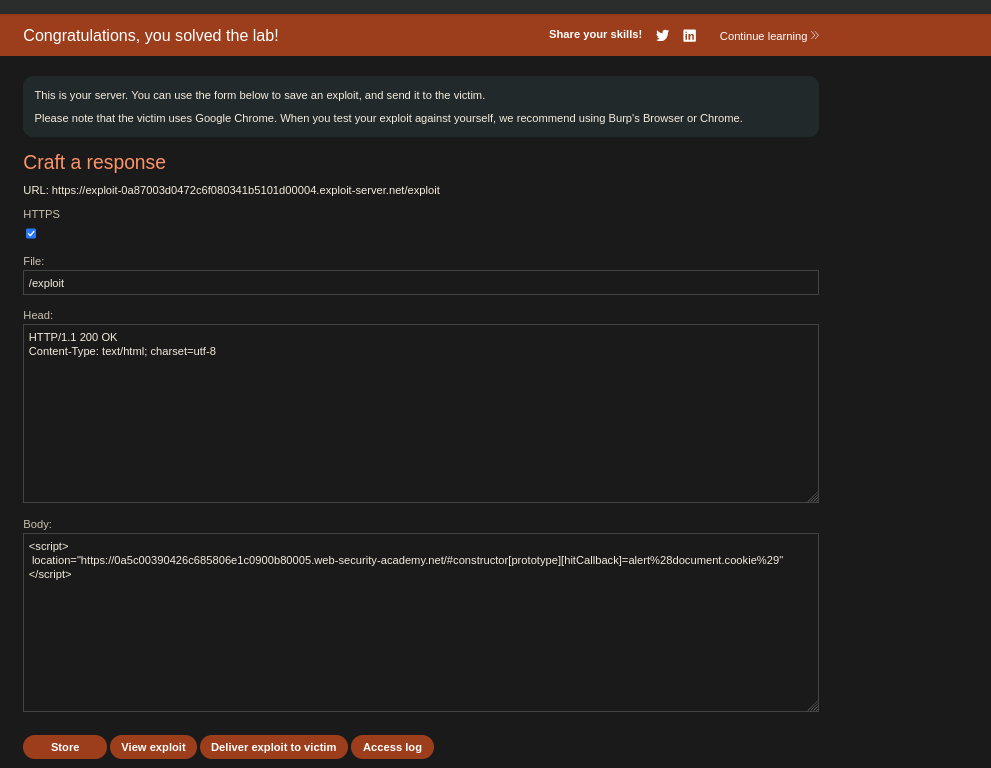
Task: Store the exploit
Action: (x=65, y=747)
